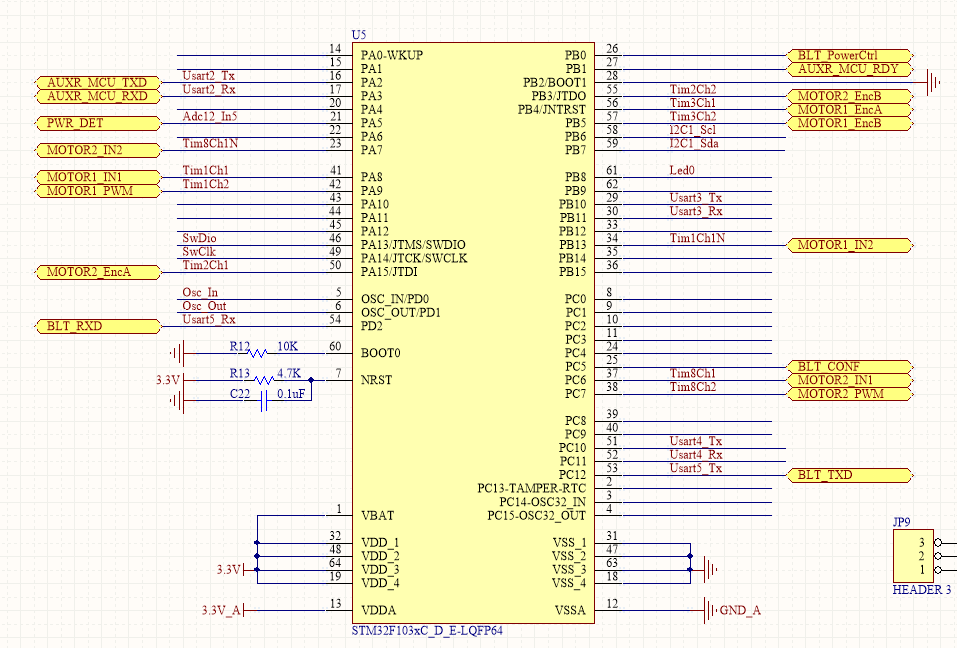Screen dimensions: 957x648
Task: Select the 3.3V power symbol feeding R13
Action: coord(170,380)
